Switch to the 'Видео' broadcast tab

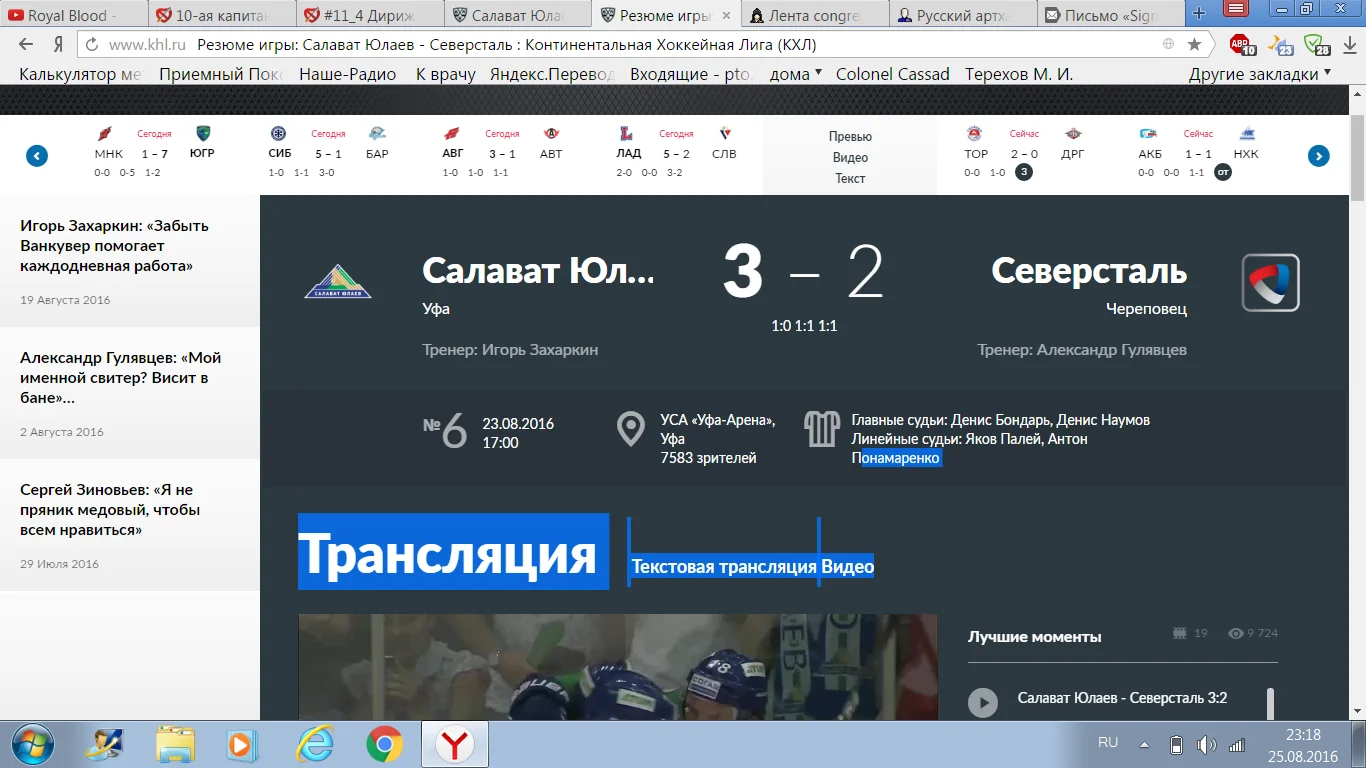tap(848, 567)
